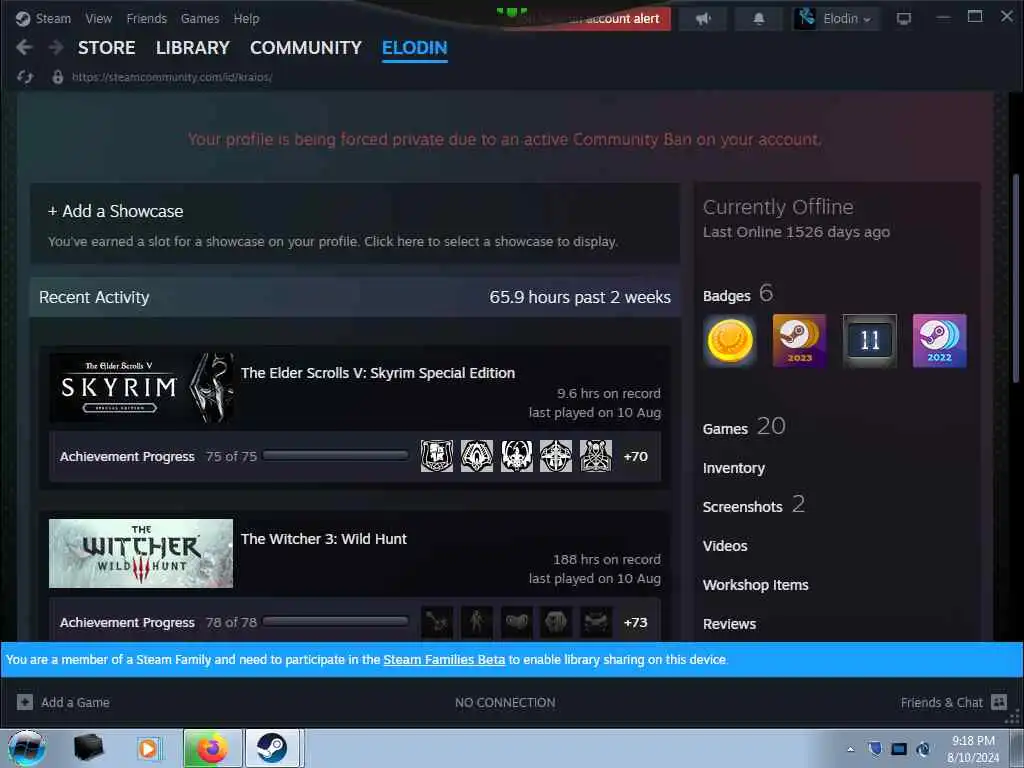Click the Add a Game plus icon

click(x=25, y=702)
